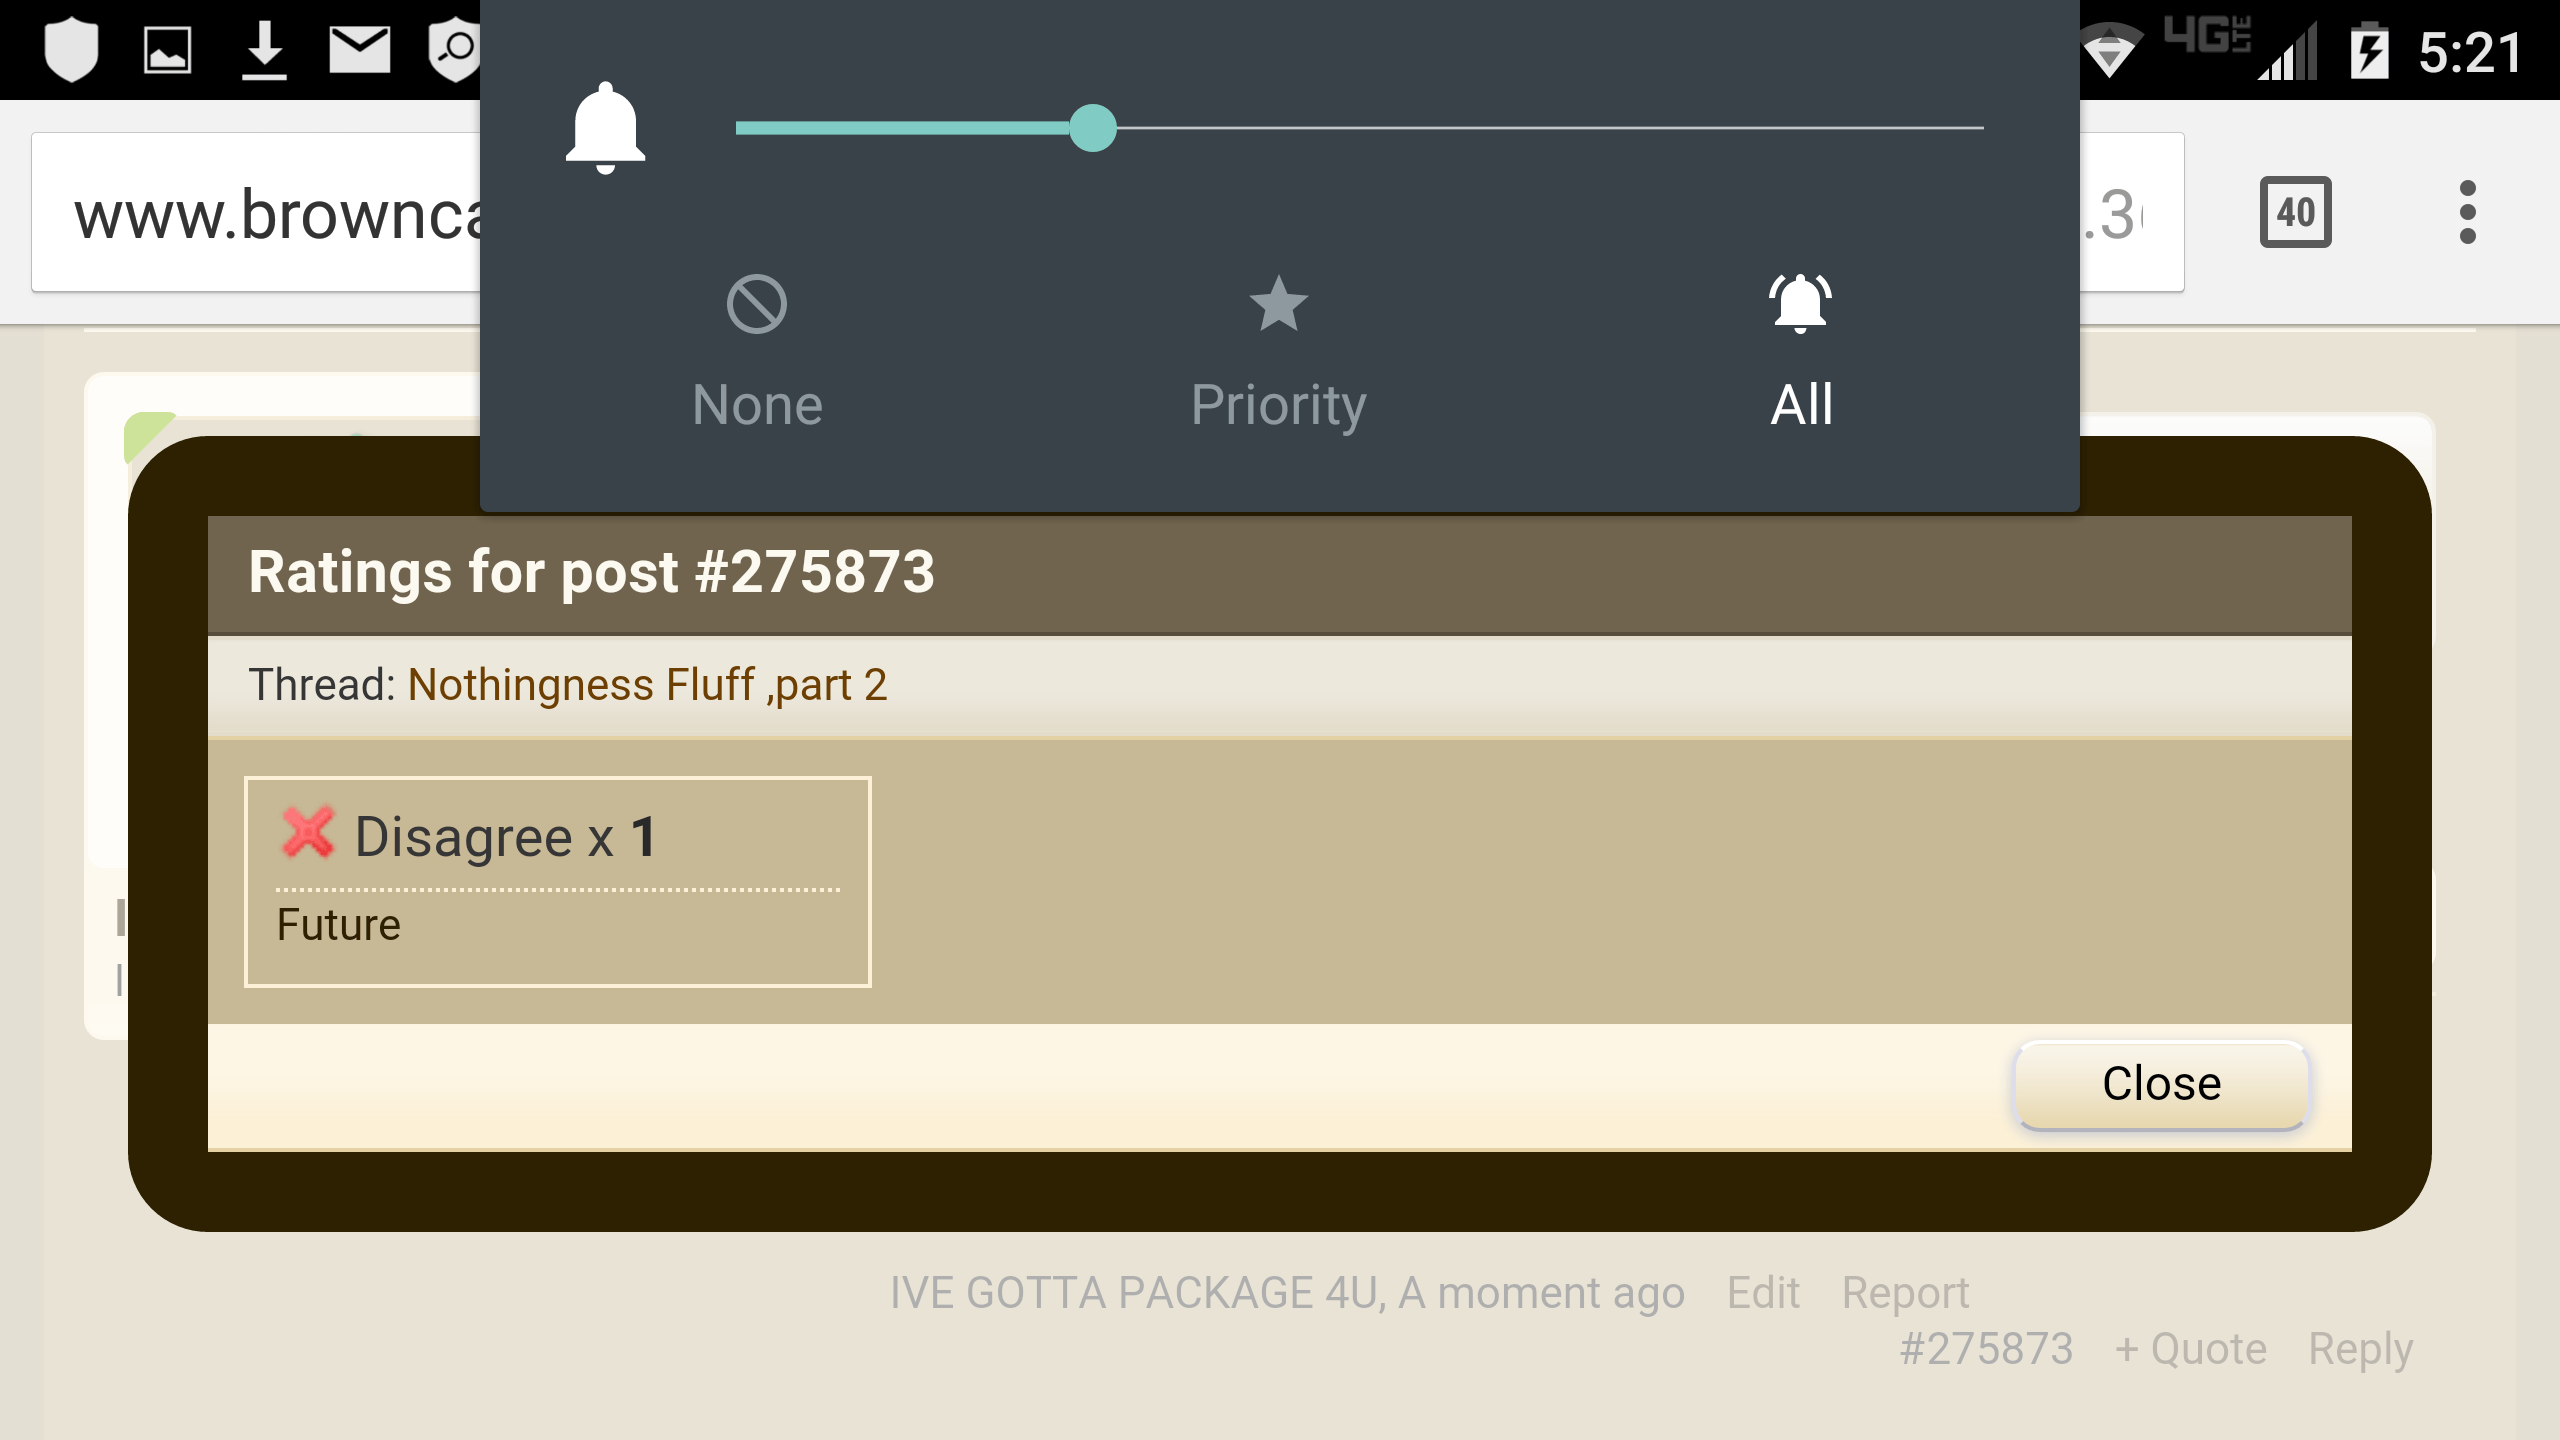
Task: Click the red Disagree rating icon
Action: 307,833
